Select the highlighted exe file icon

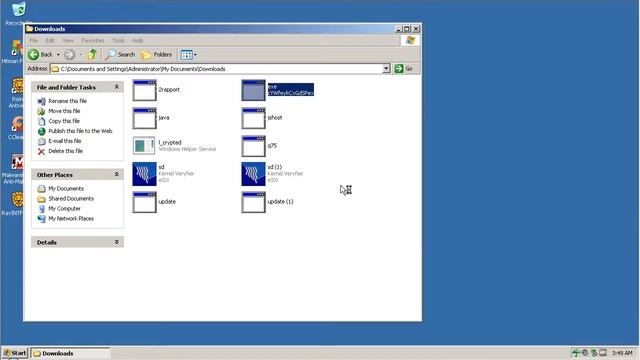pos(253,90)
